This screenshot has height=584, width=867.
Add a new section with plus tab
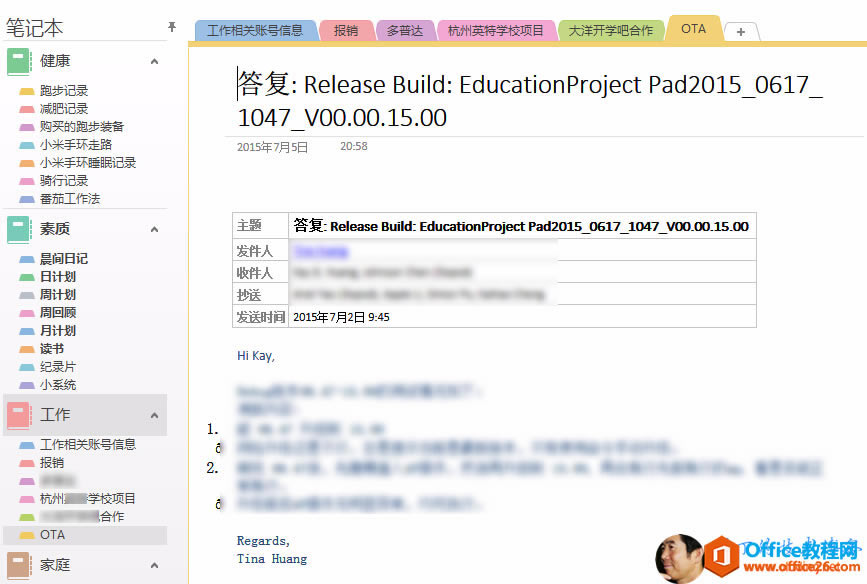pos(741,32)
